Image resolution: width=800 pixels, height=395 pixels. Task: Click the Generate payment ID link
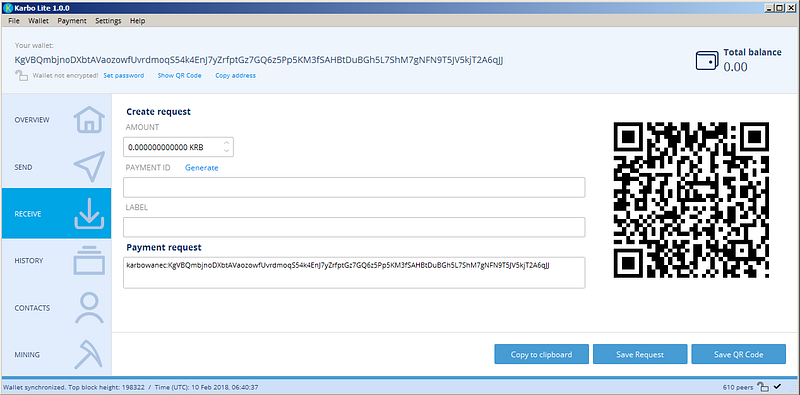(202, 168)
